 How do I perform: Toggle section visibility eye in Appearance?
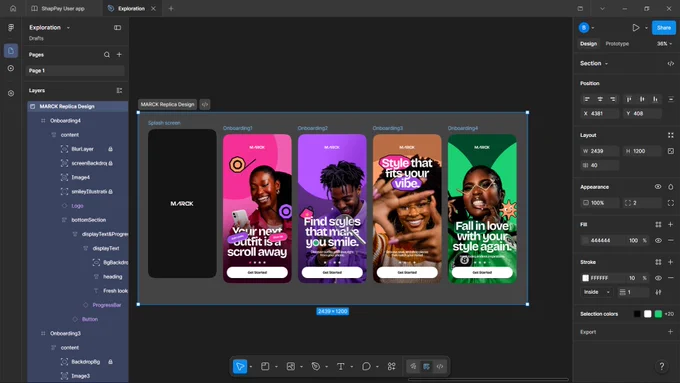pos(658,187)
